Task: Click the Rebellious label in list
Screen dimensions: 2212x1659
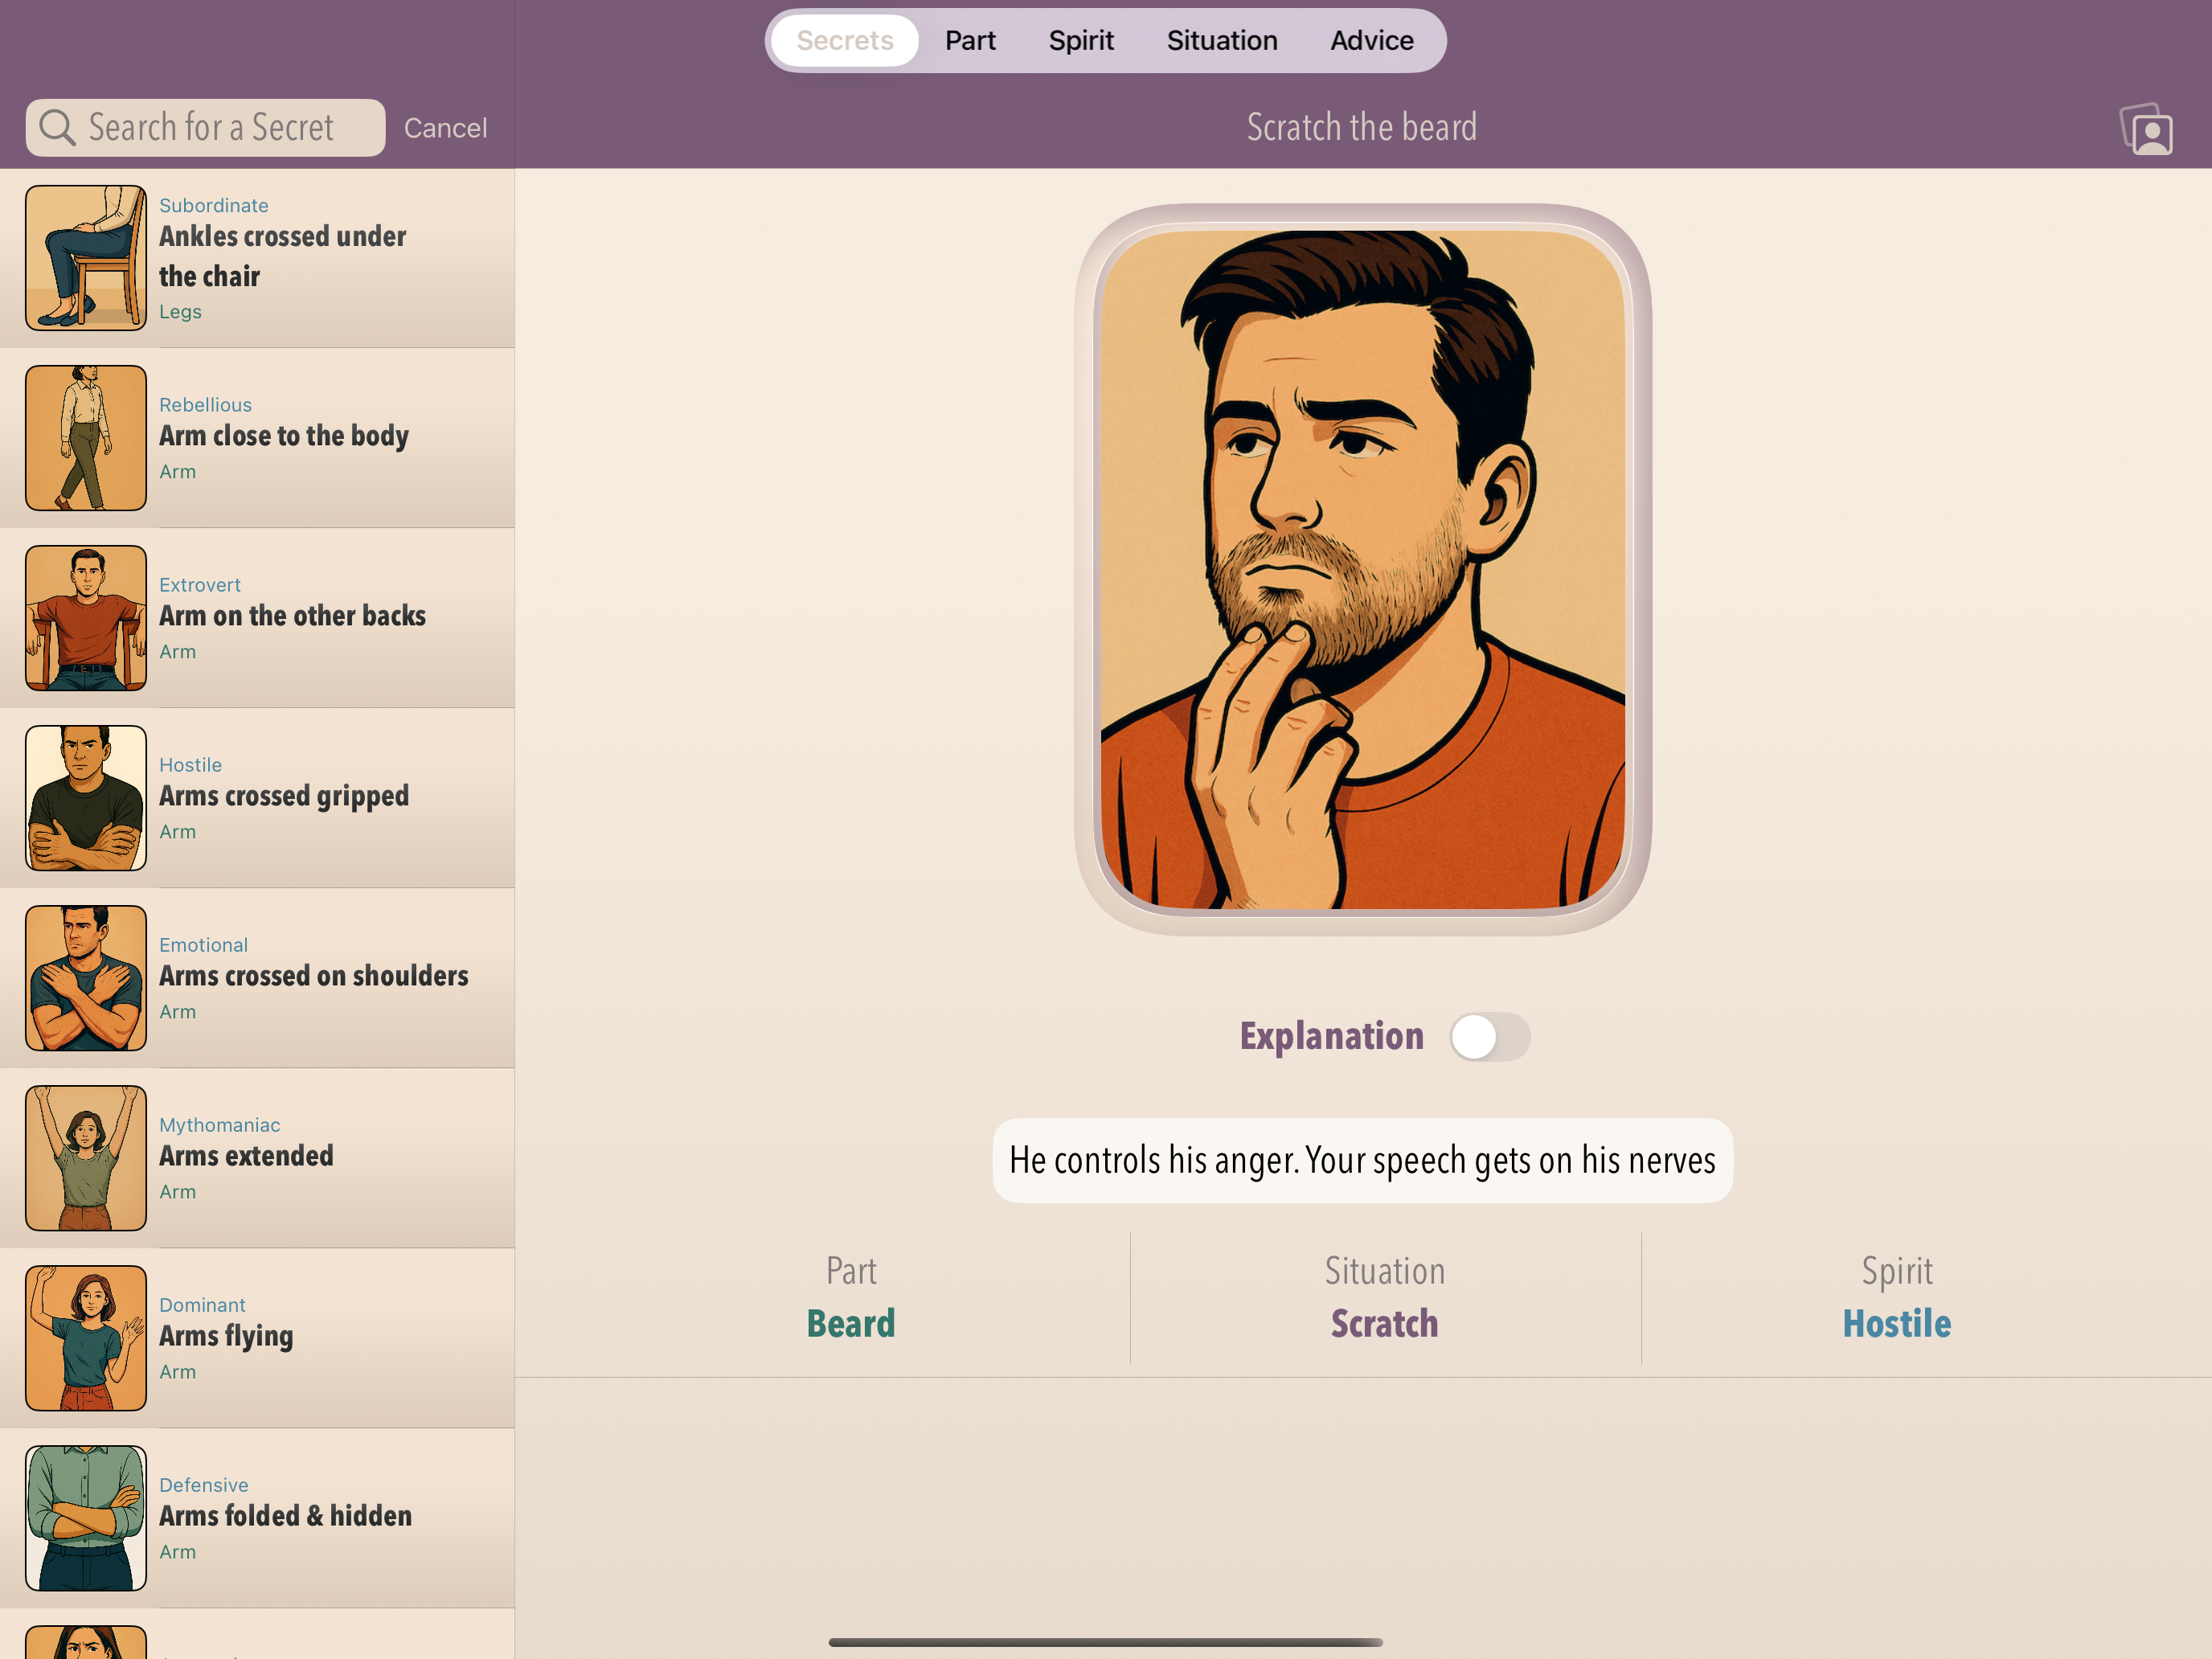Action: (x=205, y=405)
